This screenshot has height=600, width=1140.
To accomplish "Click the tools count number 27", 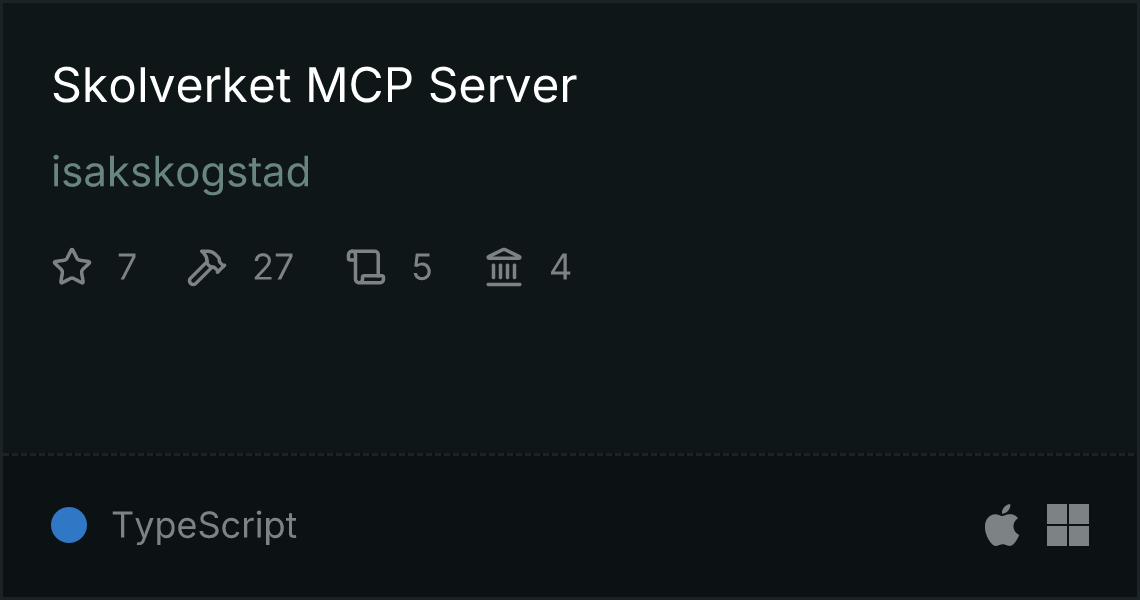I will coord(273,267).
